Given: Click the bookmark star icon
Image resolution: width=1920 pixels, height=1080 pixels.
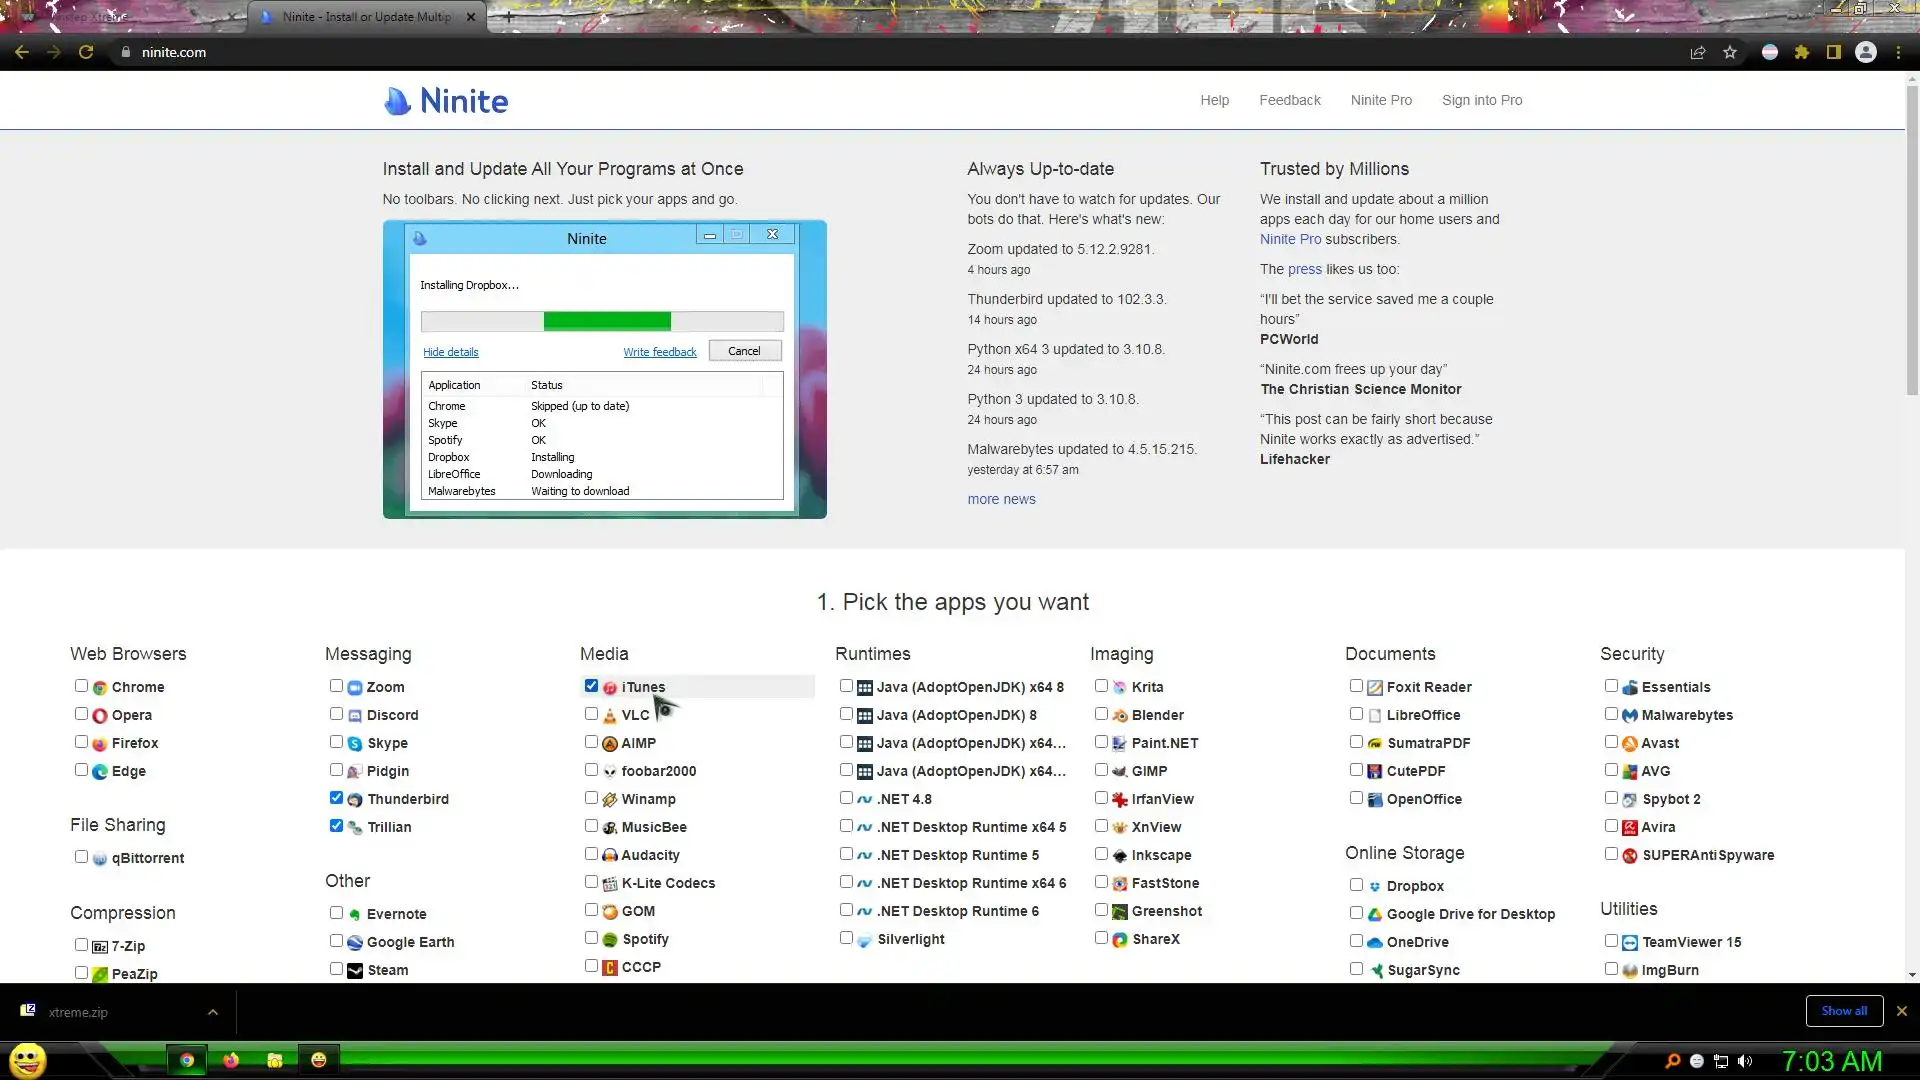Looking at the screenshot, I should [1730, 53].
